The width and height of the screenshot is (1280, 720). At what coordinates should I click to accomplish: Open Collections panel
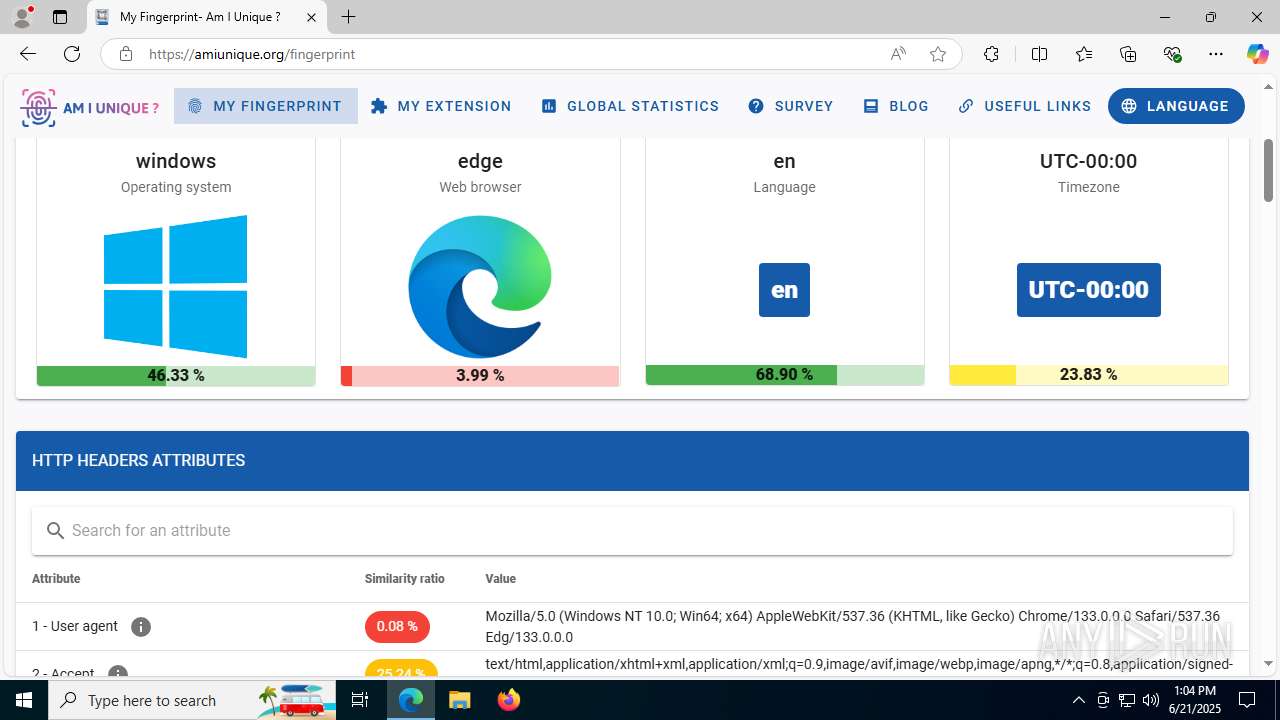tap(1128, 54)
